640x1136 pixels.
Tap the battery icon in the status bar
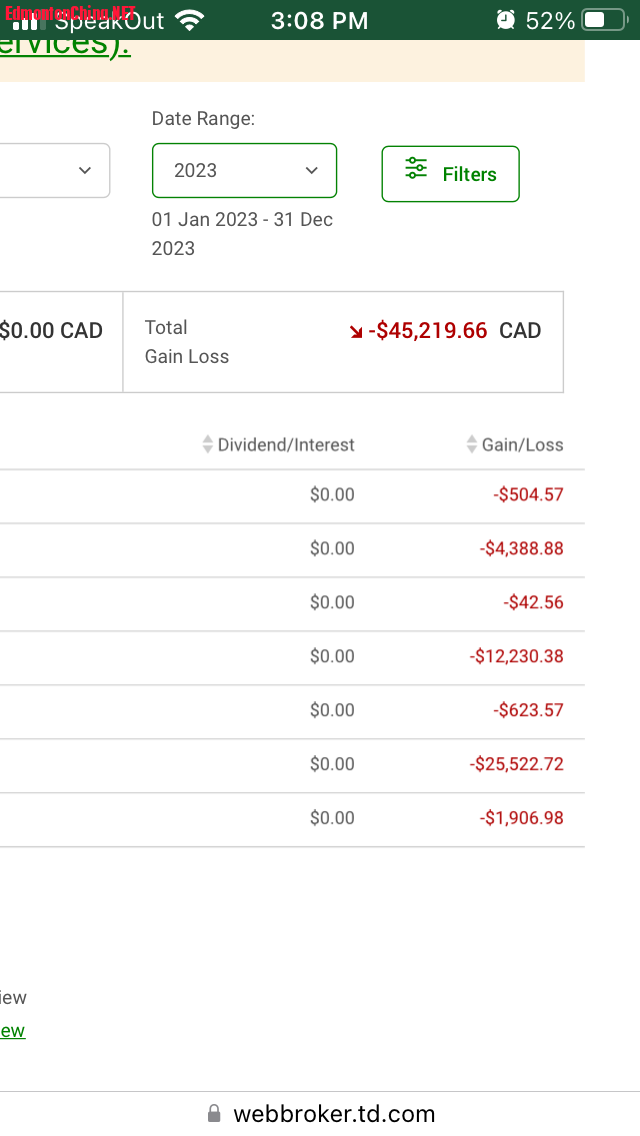pyautogui.click(x=605, y=20)
